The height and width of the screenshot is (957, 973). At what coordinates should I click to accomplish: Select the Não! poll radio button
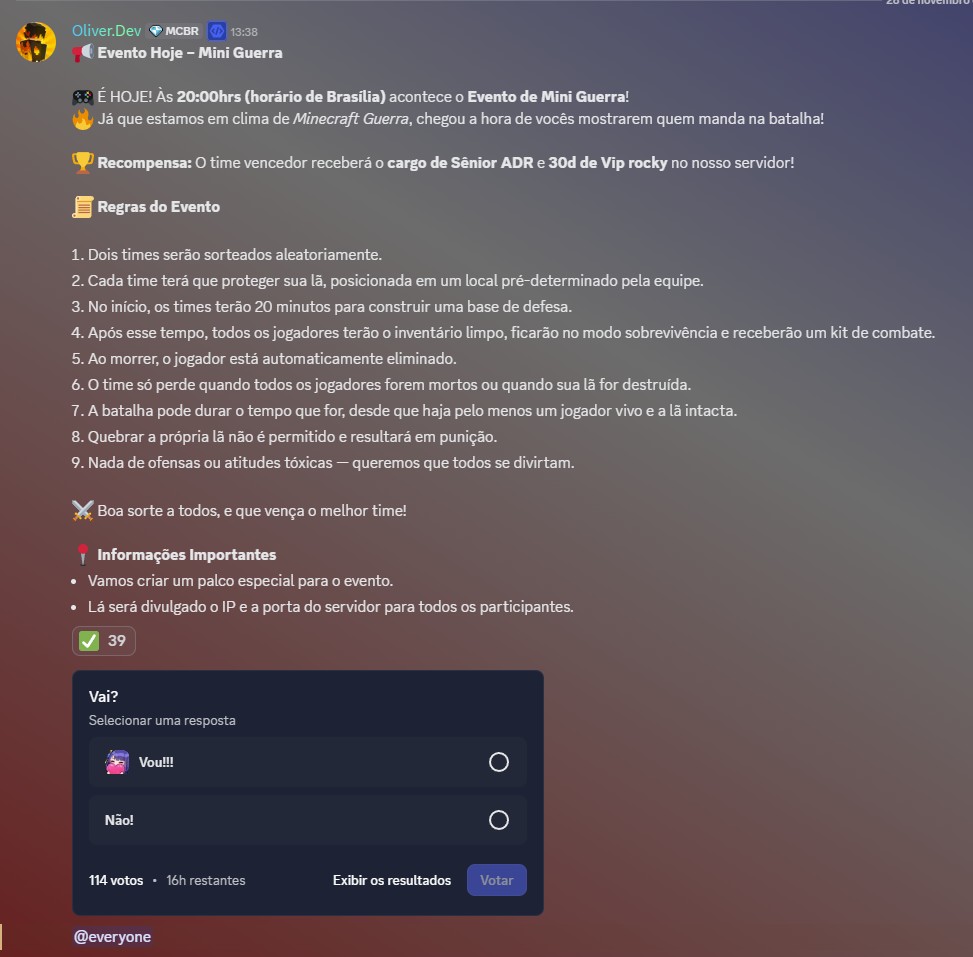point(498,820)
